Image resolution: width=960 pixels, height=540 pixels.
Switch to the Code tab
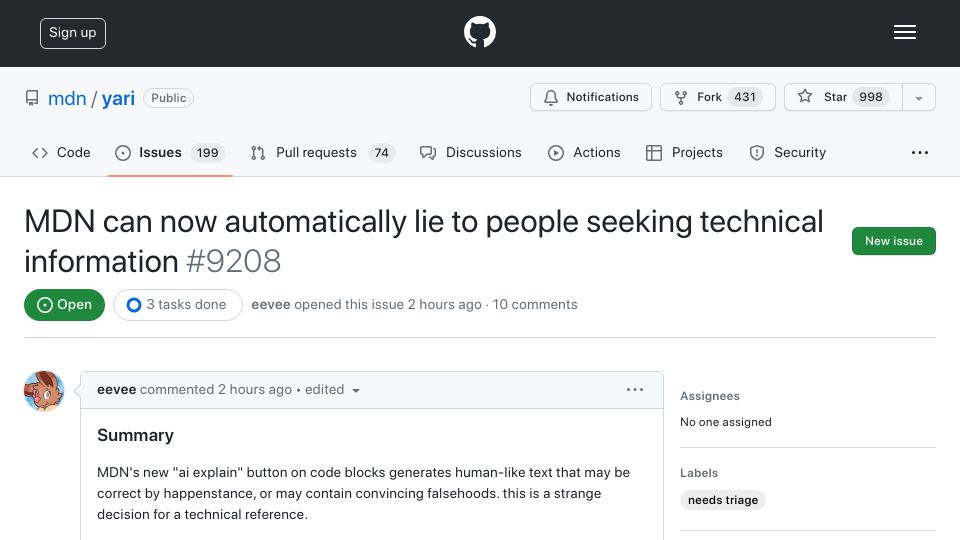pos(61,152)
